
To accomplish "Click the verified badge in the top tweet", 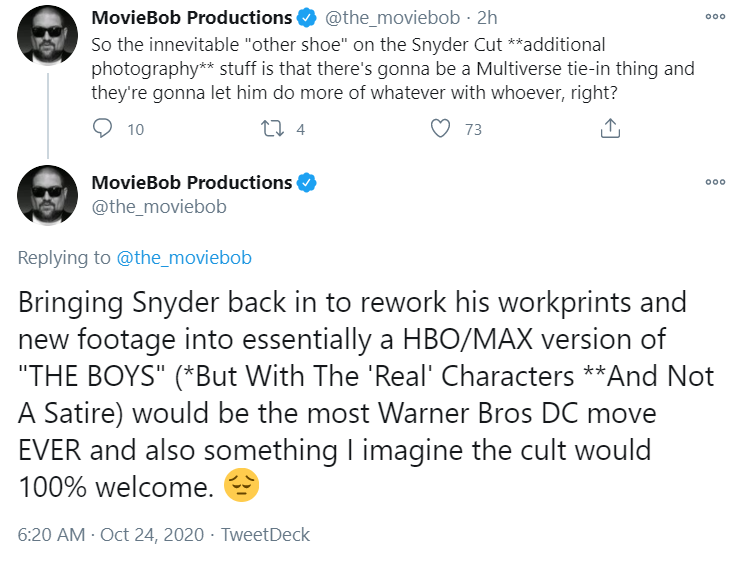I will 306,18.
